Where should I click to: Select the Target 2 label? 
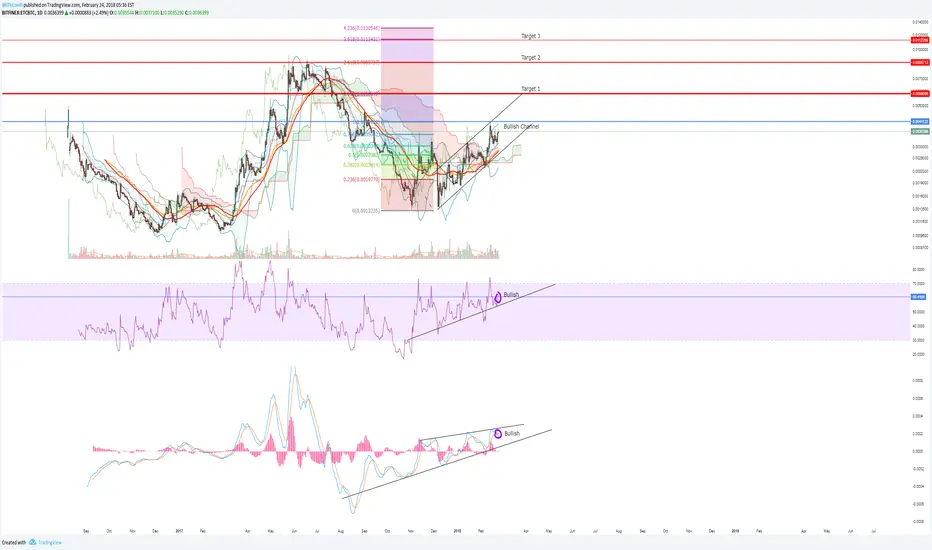pyautogui.click(x=531, y=58)
